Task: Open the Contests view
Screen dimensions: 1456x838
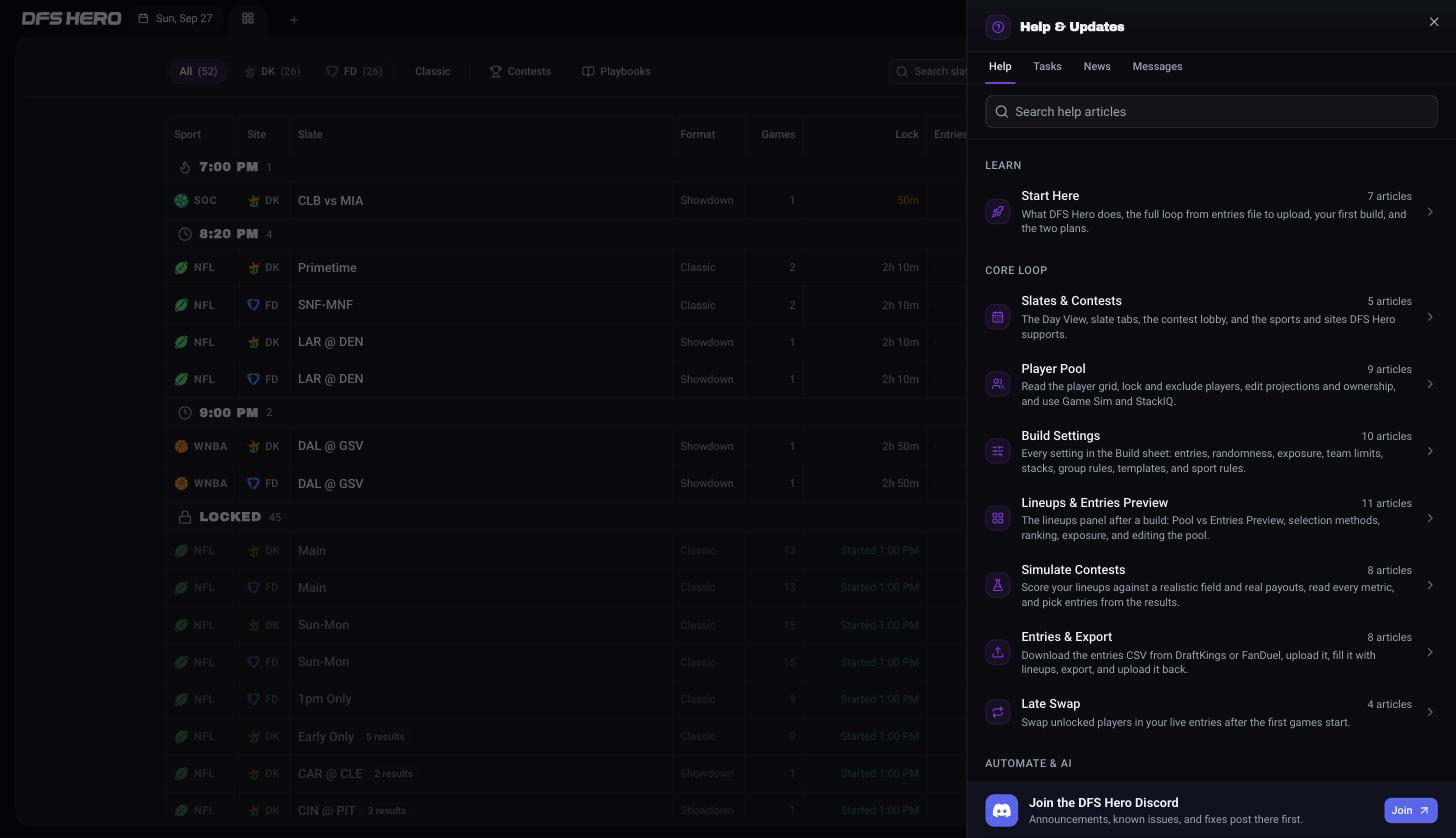Action: [520, 71]
